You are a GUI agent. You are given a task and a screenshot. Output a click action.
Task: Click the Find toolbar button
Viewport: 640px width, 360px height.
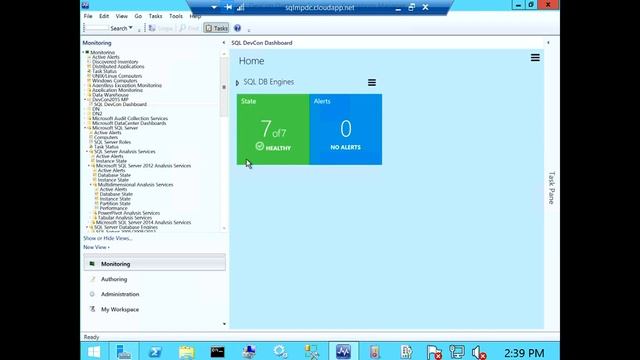click(x=189, y=28)
